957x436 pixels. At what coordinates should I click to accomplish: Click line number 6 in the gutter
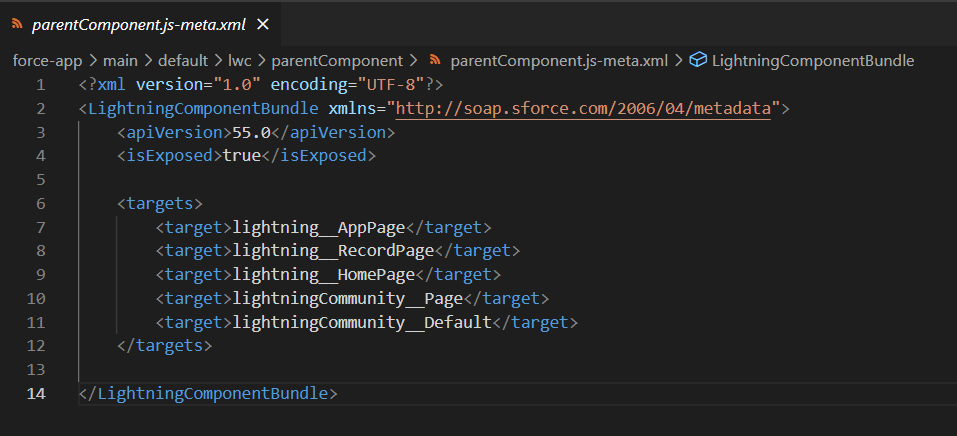pyautogui.click(x=40, y=203)
